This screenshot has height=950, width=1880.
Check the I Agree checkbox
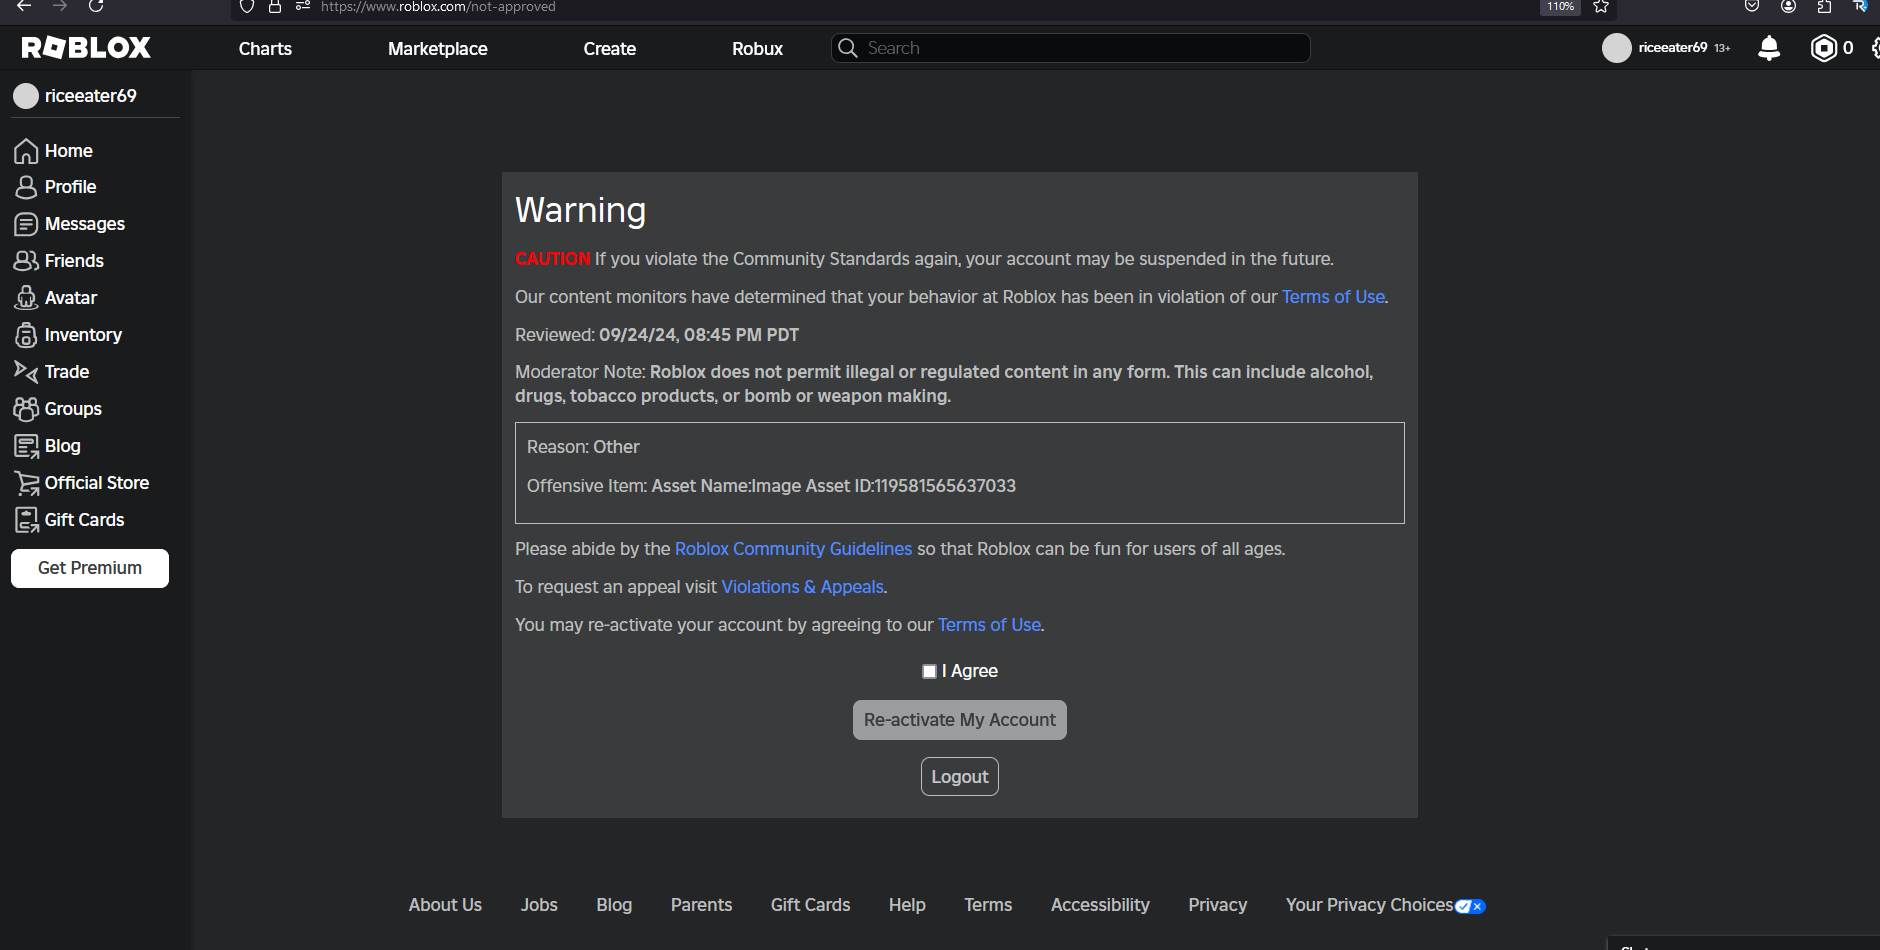click(x=929, y=671)
